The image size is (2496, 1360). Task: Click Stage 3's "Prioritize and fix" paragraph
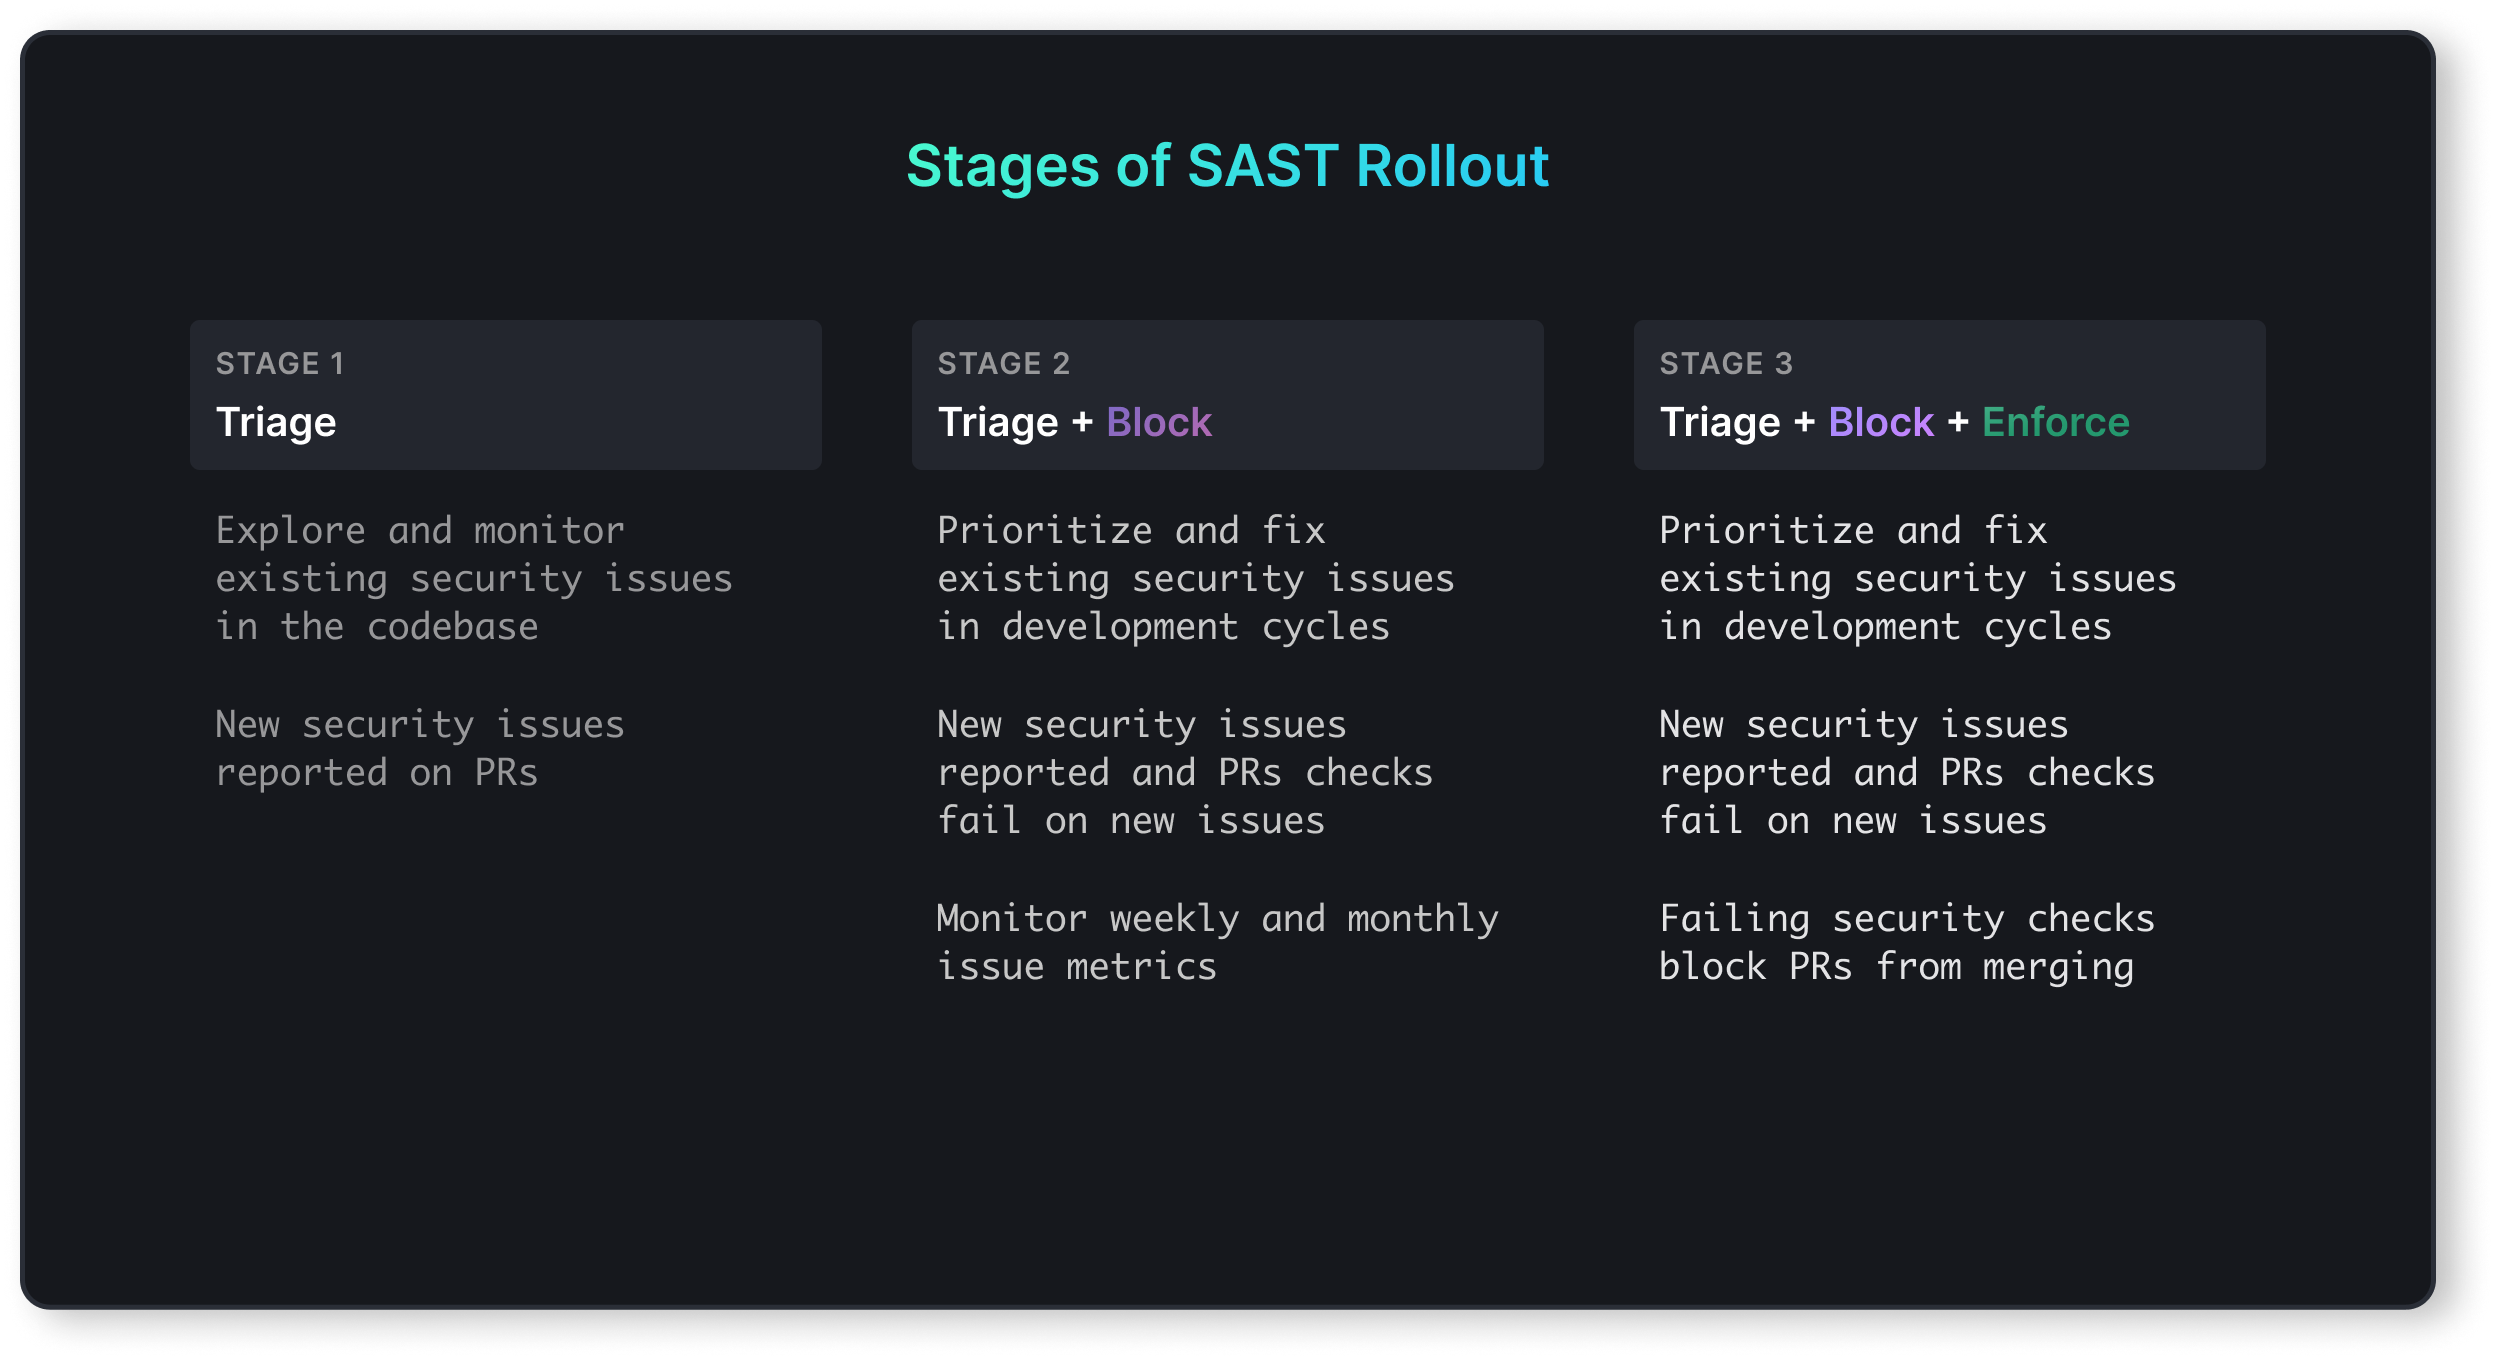point(1917,579)
